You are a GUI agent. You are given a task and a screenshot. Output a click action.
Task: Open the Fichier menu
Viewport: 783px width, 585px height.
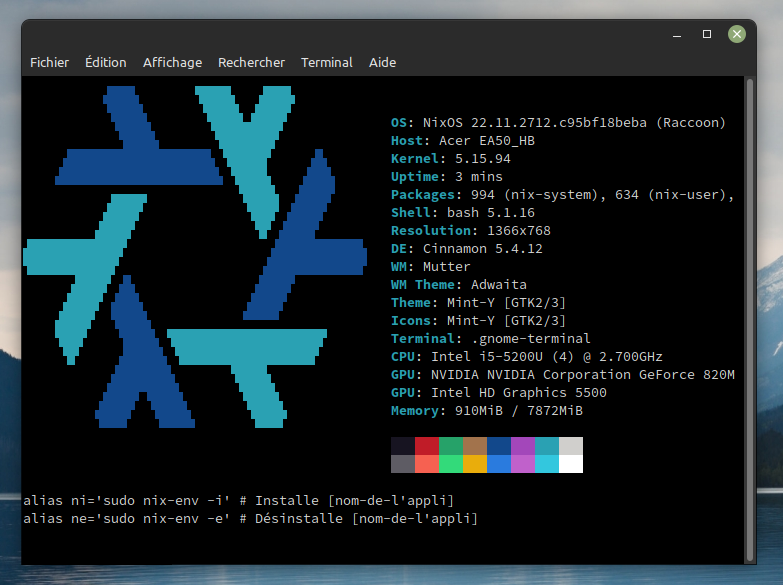pos(49,62)
